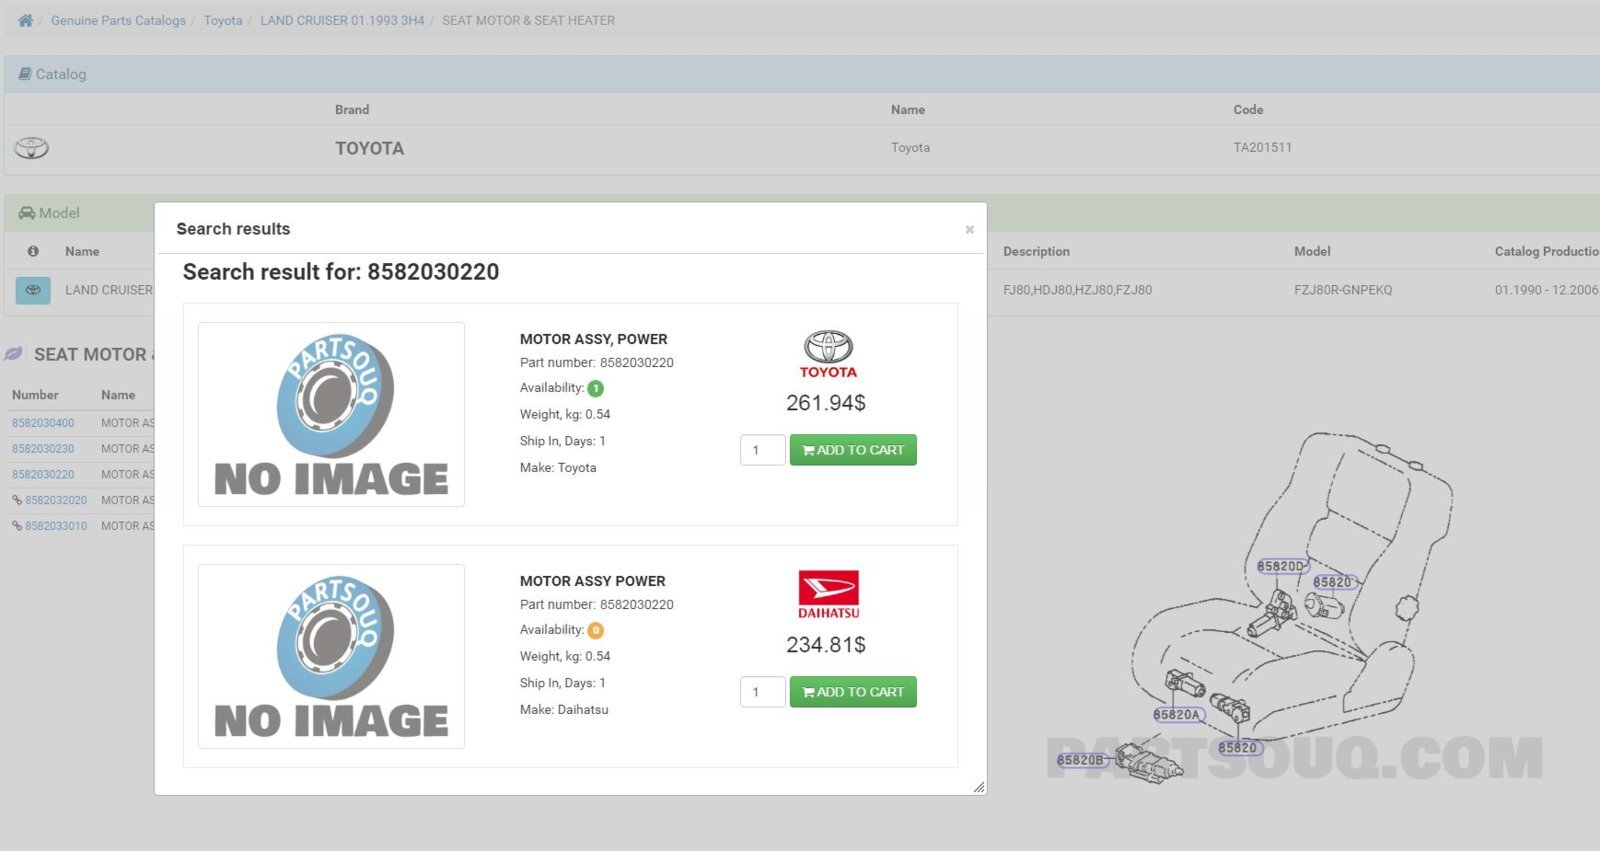Click green availability badge showing 1
The image size is (1600, 851).
pos(595,389)
